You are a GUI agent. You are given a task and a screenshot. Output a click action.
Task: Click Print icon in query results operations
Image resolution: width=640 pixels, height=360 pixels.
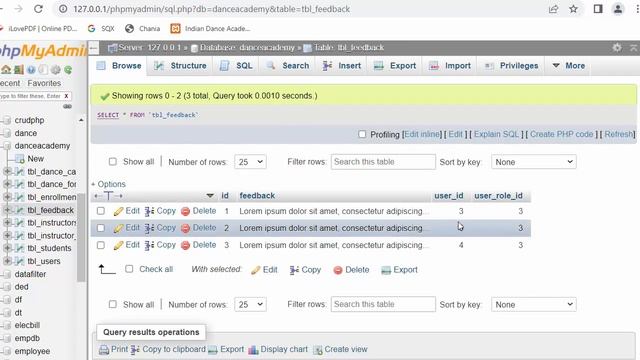coord(104,350)
